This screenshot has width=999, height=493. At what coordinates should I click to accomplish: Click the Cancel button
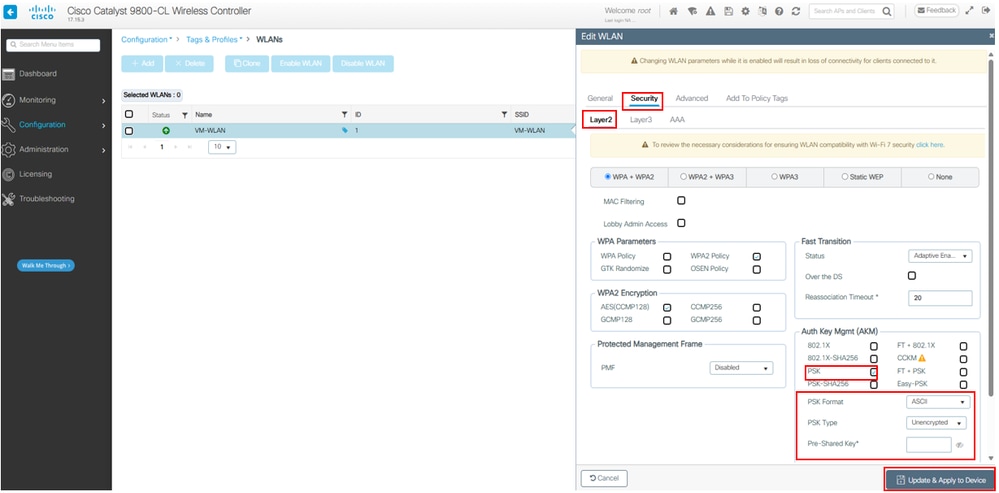pyautogui.click(x=604, y=478)
